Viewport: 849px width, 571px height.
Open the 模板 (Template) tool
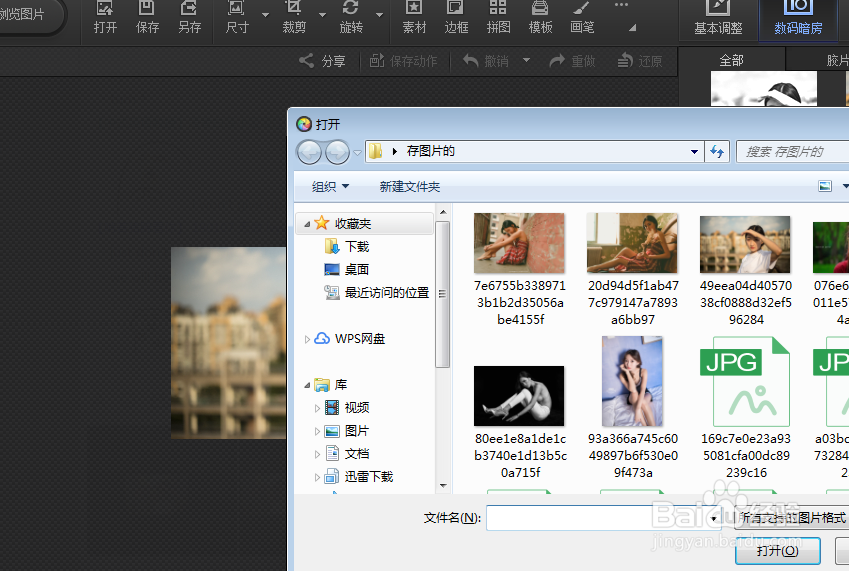[x=540, y=18]
